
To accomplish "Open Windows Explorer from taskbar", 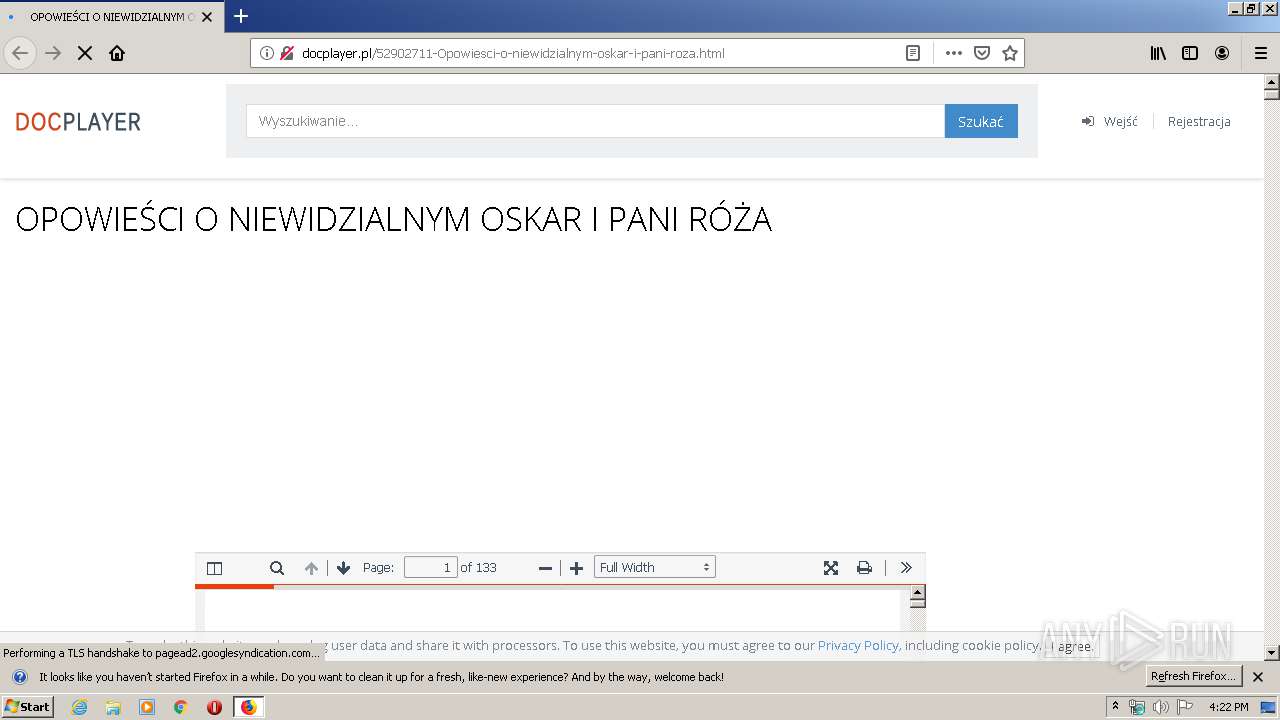I will [x=113, y=707].
